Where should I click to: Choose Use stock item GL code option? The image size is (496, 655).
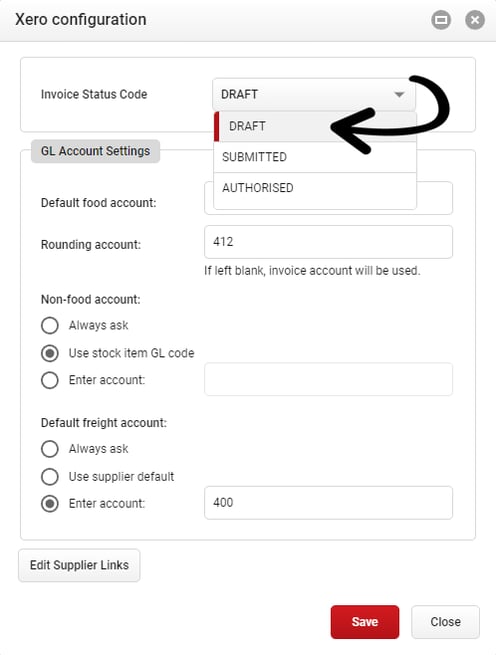pyautogui.click(x=50, y=353)
